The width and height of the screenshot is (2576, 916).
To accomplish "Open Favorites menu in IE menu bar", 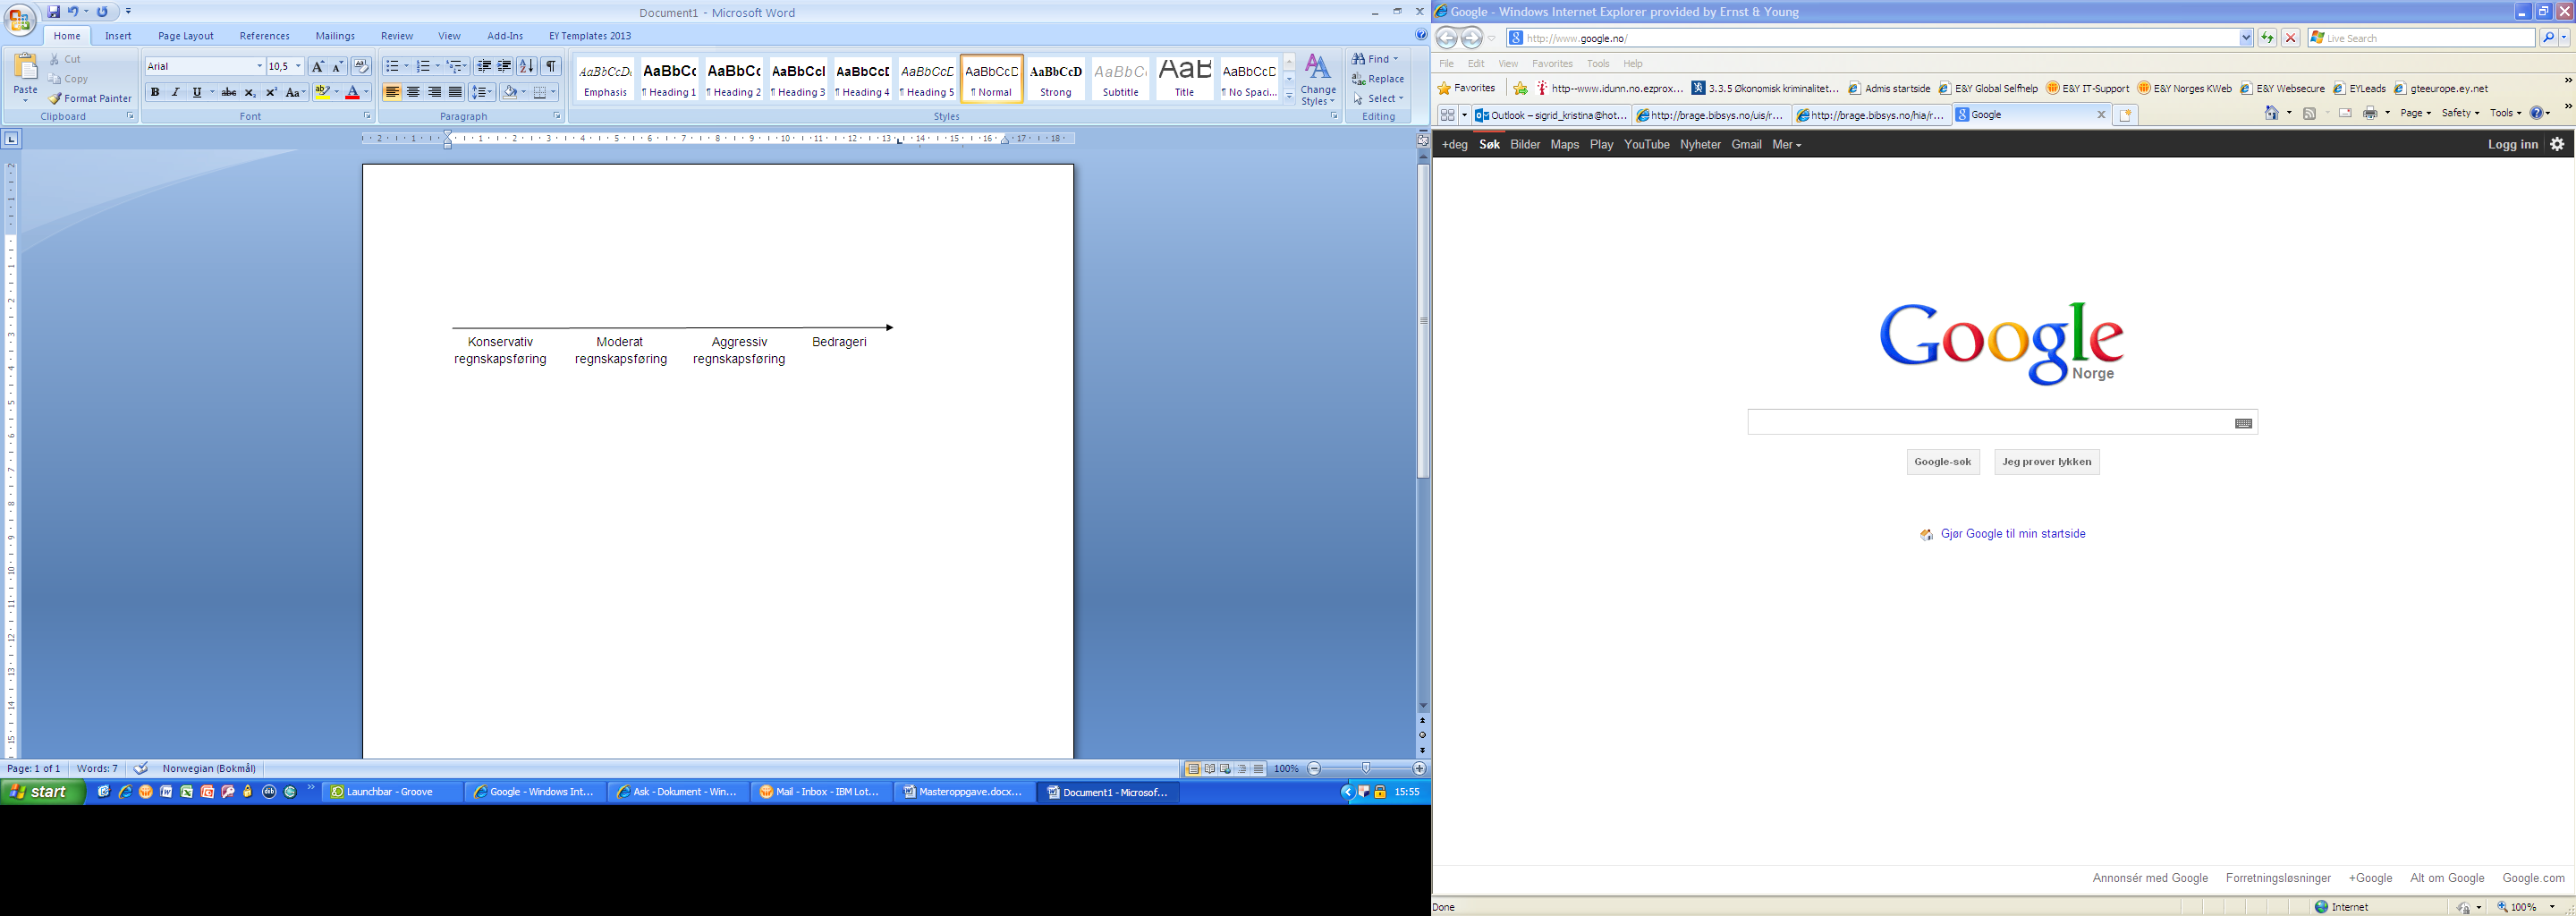I will coord(1552,63).
